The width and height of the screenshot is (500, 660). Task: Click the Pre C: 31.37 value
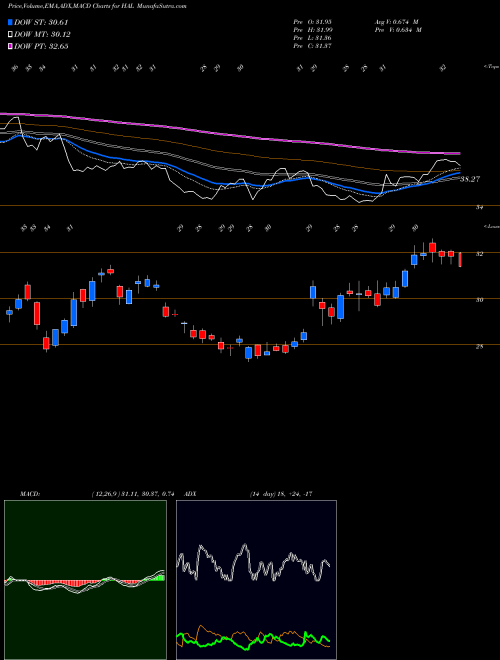(x=313, y=45)
